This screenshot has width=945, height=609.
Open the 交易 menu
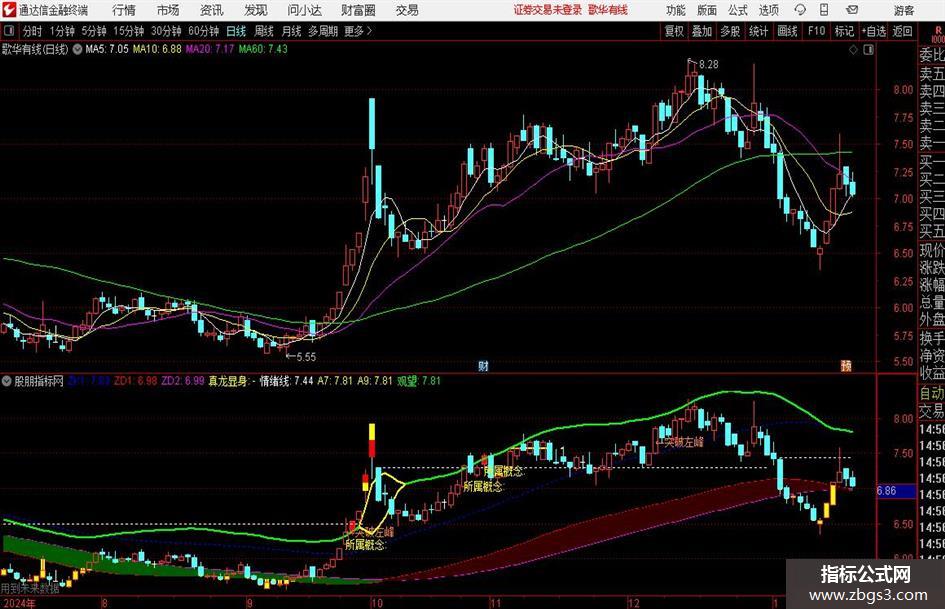pyautogui.click(x=407, y=10)
